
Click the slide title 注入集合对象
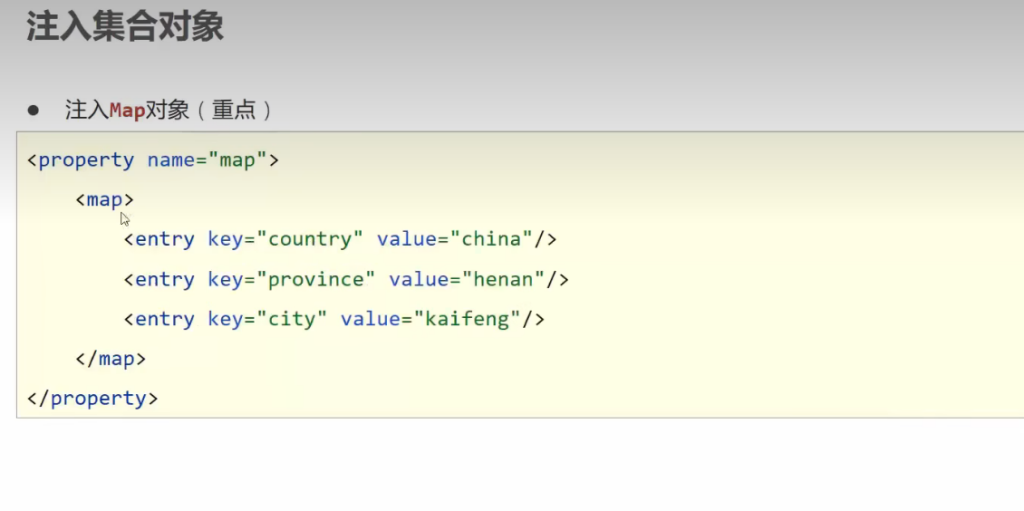coord(124,27)
